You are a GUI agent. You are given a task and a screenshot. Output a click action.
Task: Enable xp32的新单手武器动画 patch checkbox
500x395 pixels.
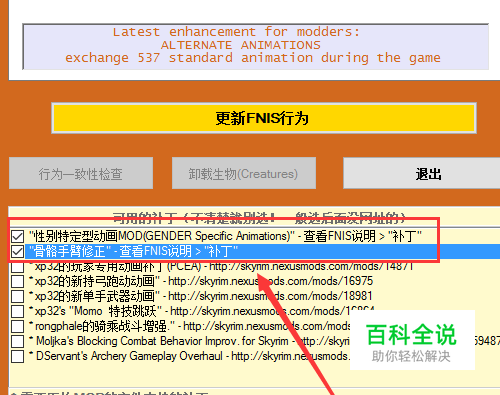[17, 296]
